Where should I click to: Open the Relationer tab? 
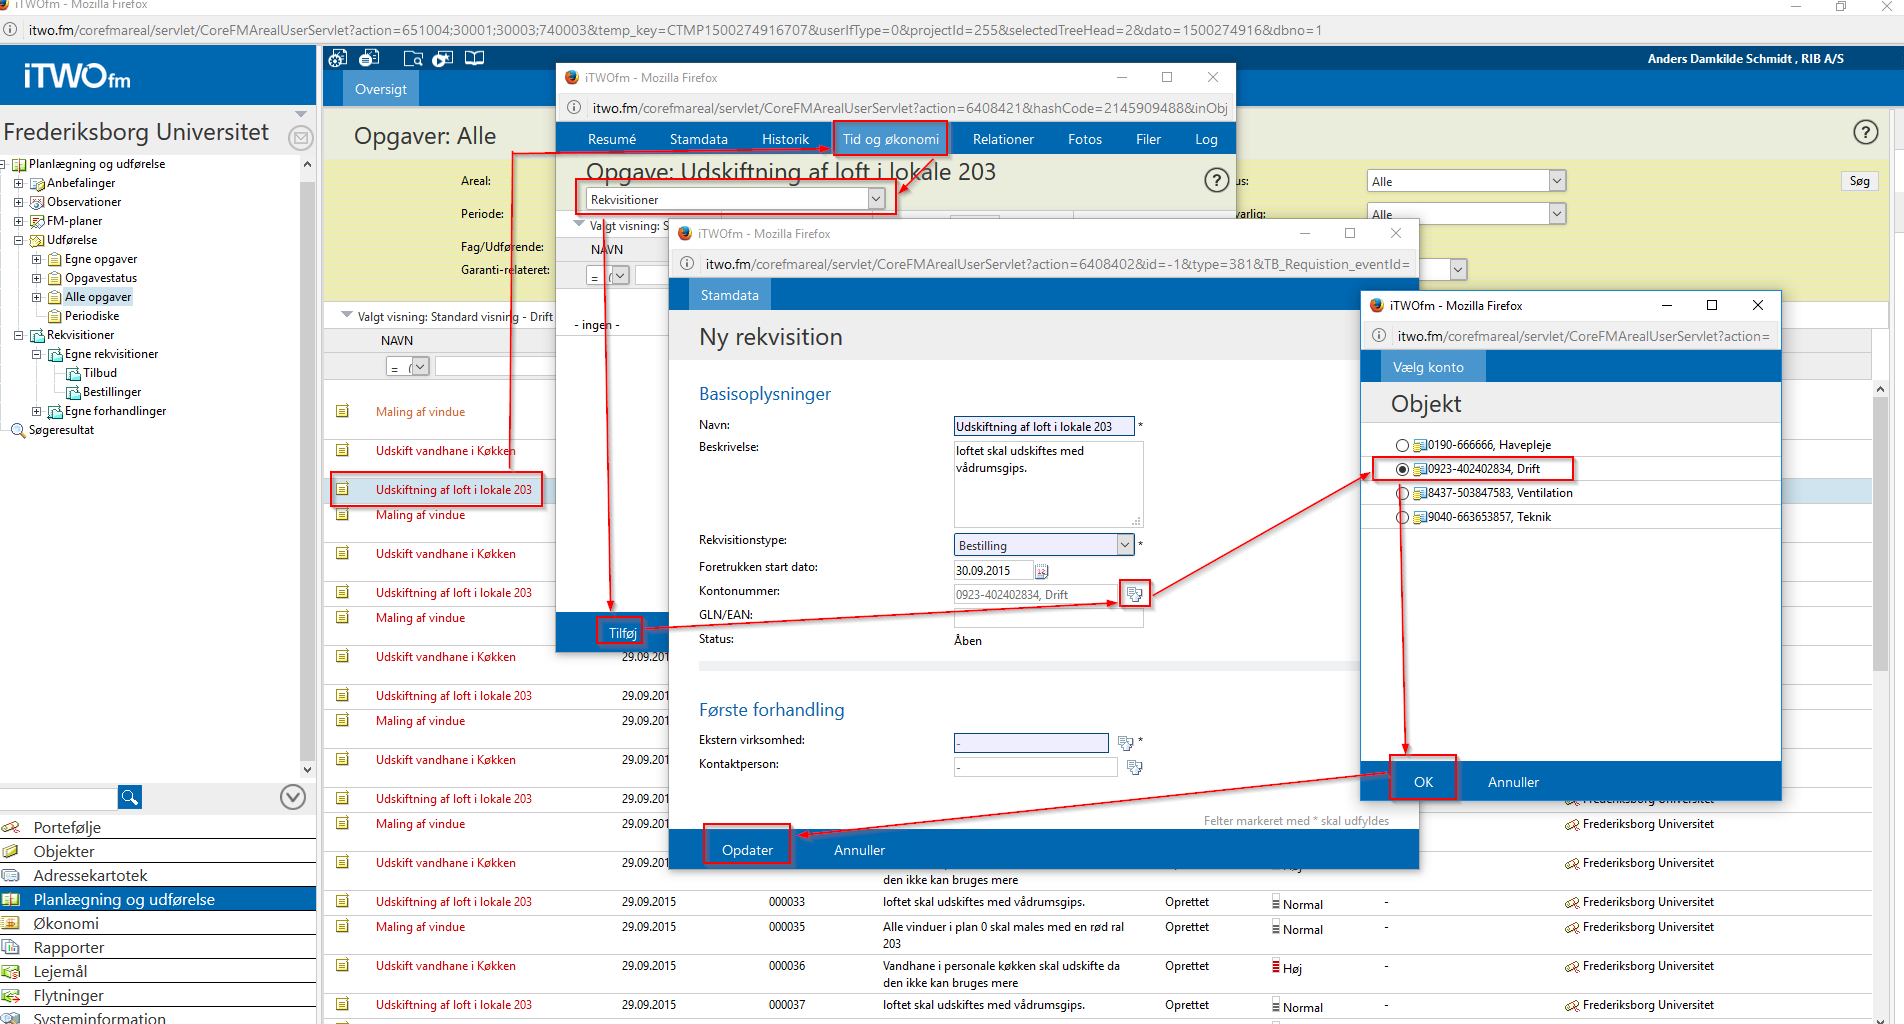(1003, 139)
